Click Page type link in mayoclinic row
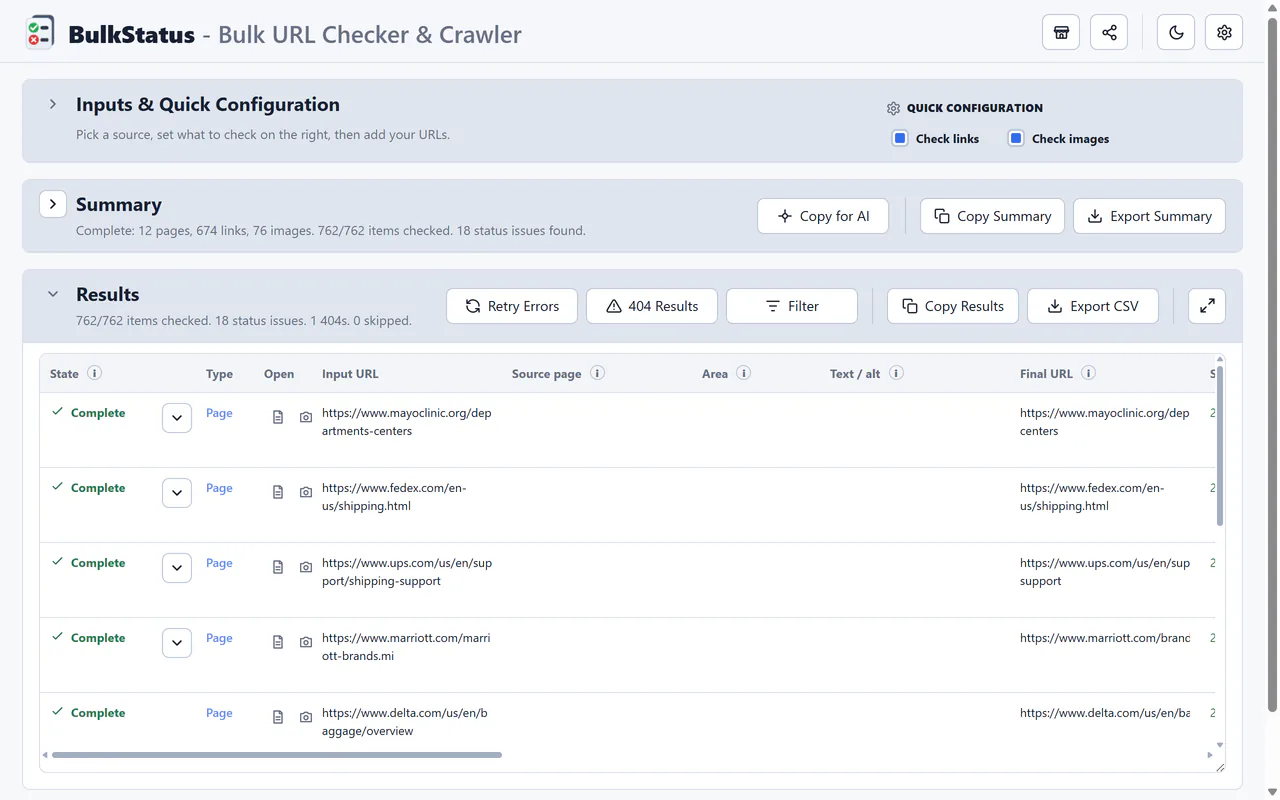Screen dimensions: 1280x800 pos(219,413)
